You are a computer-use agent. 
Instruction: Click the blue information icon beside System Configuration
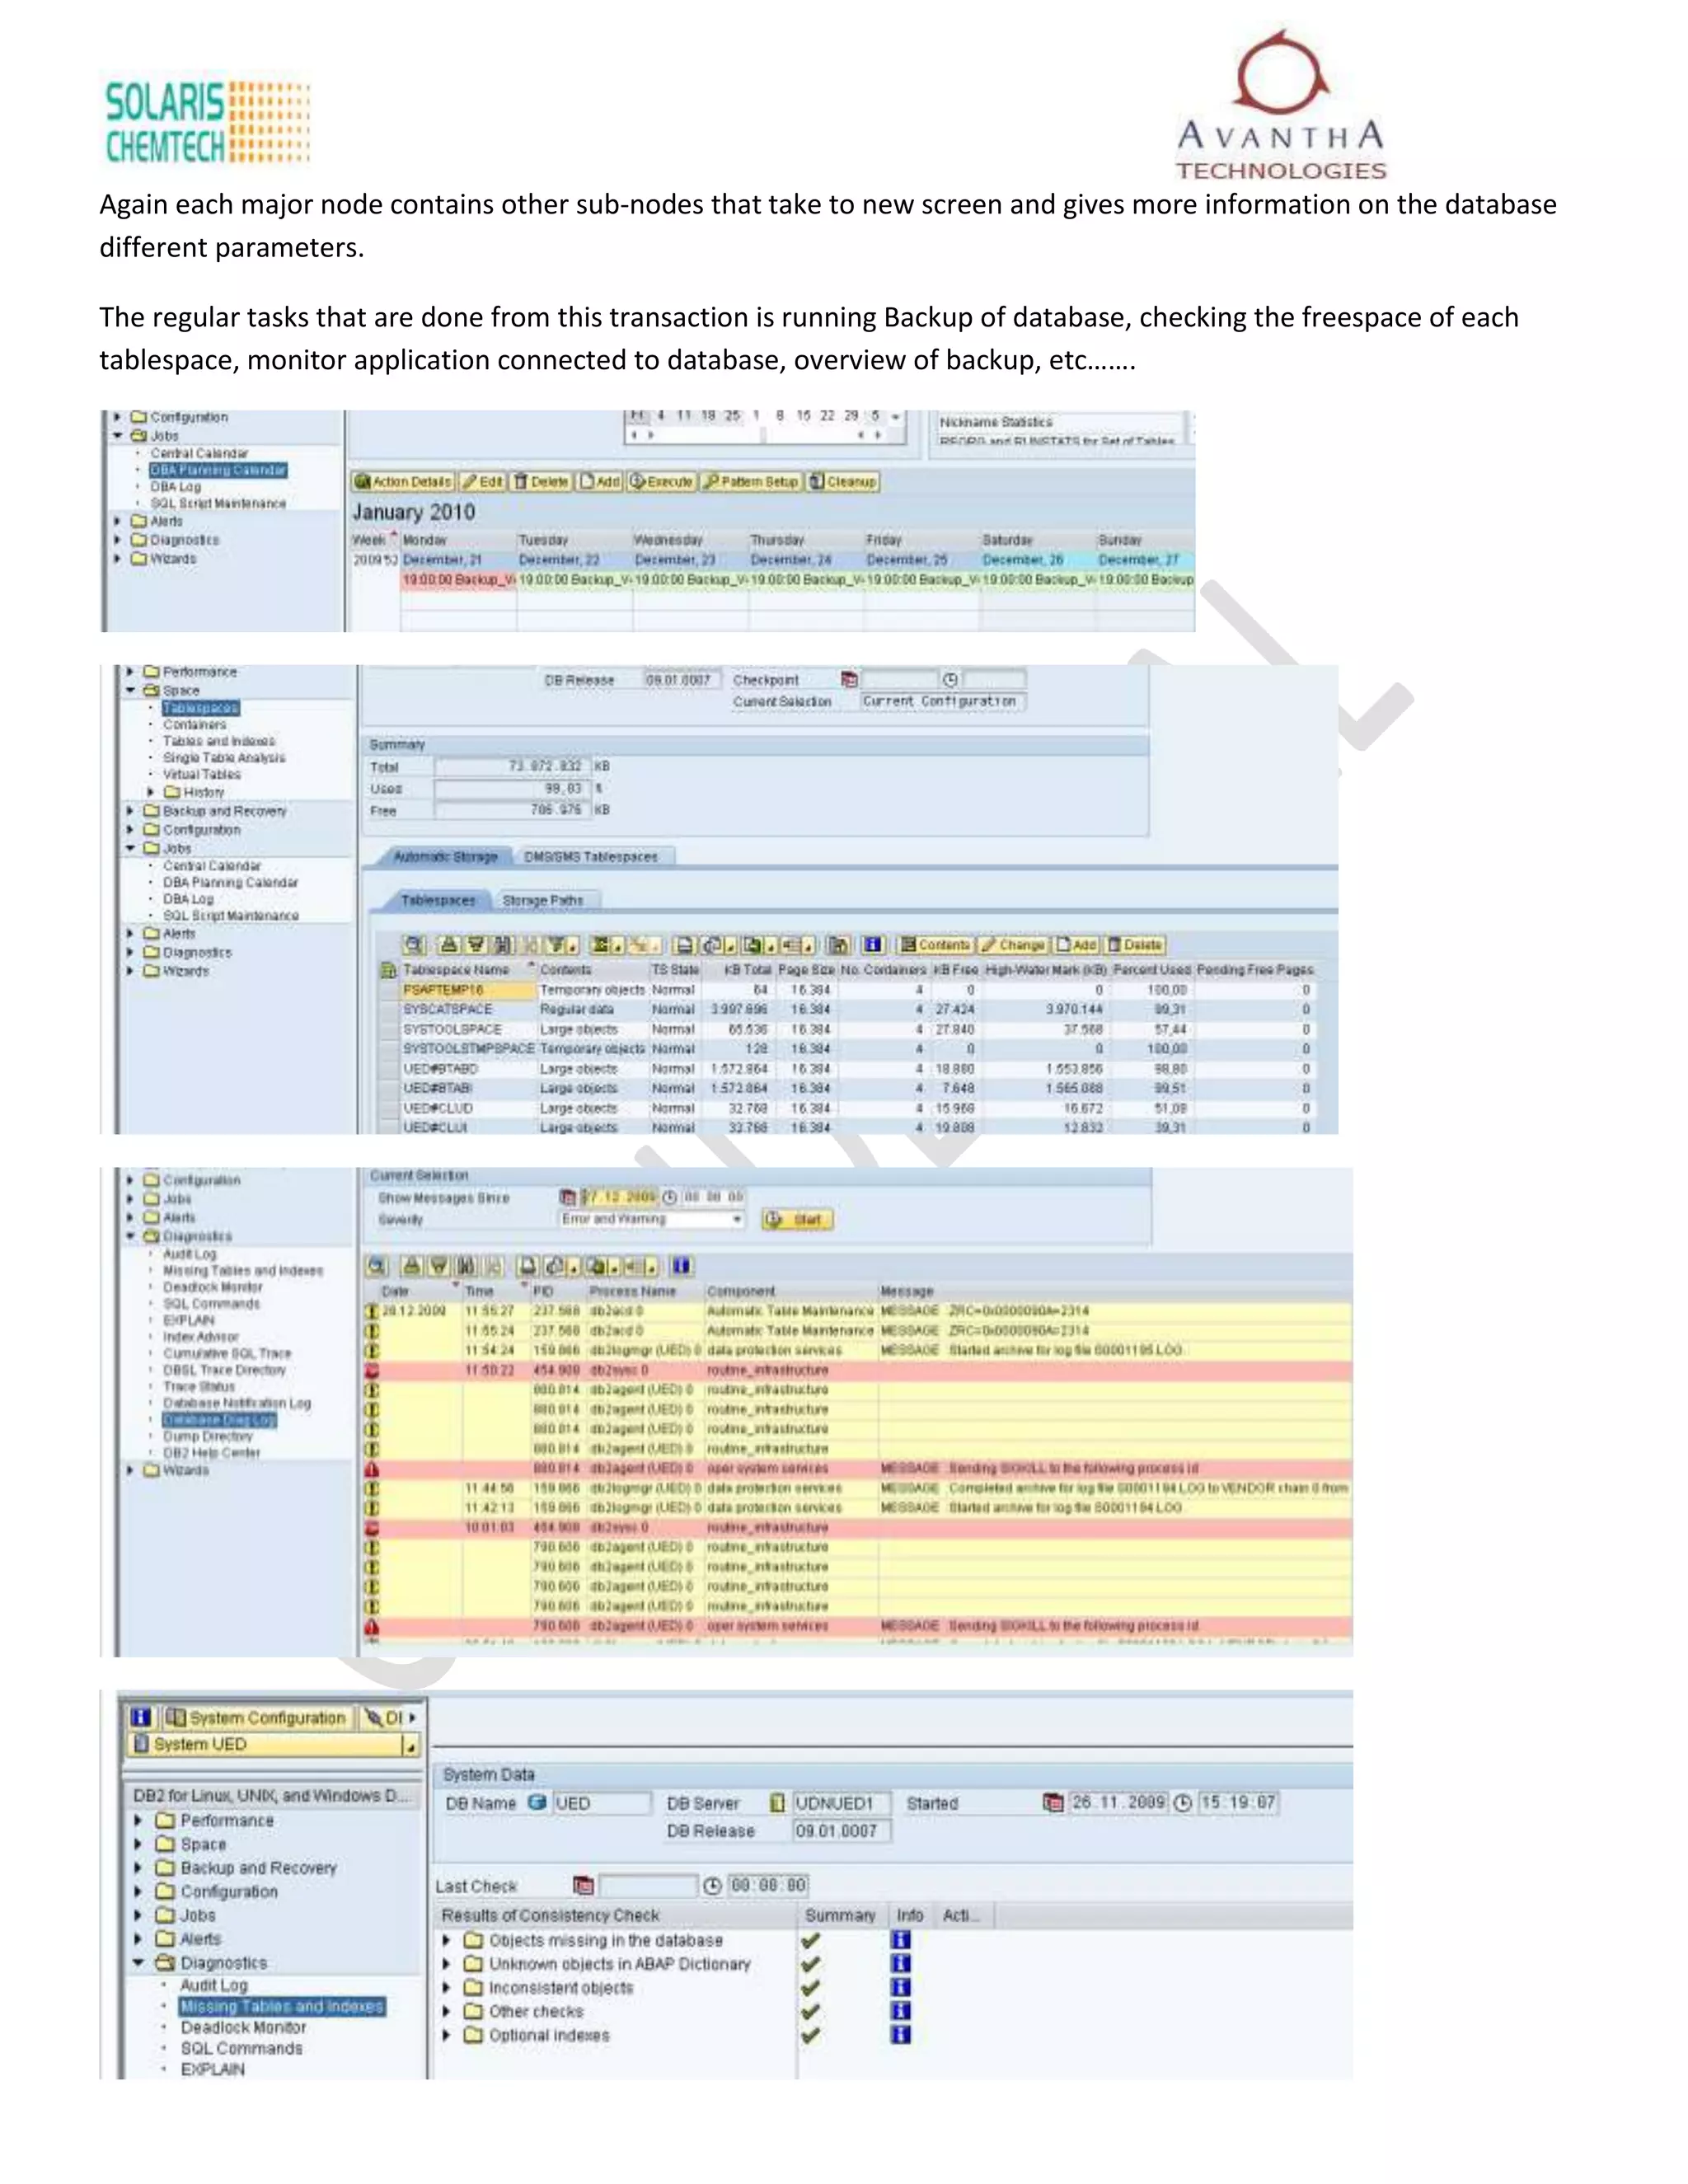141,1717
